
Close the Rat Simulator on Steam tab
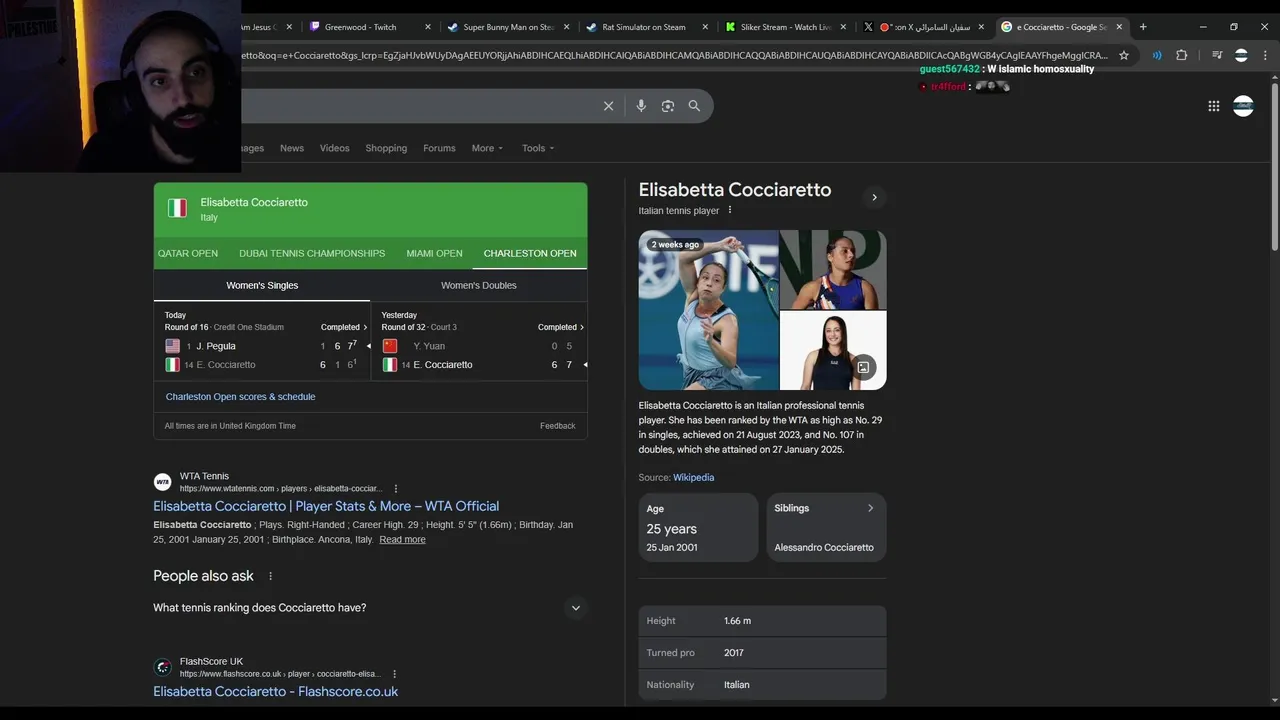705,27
